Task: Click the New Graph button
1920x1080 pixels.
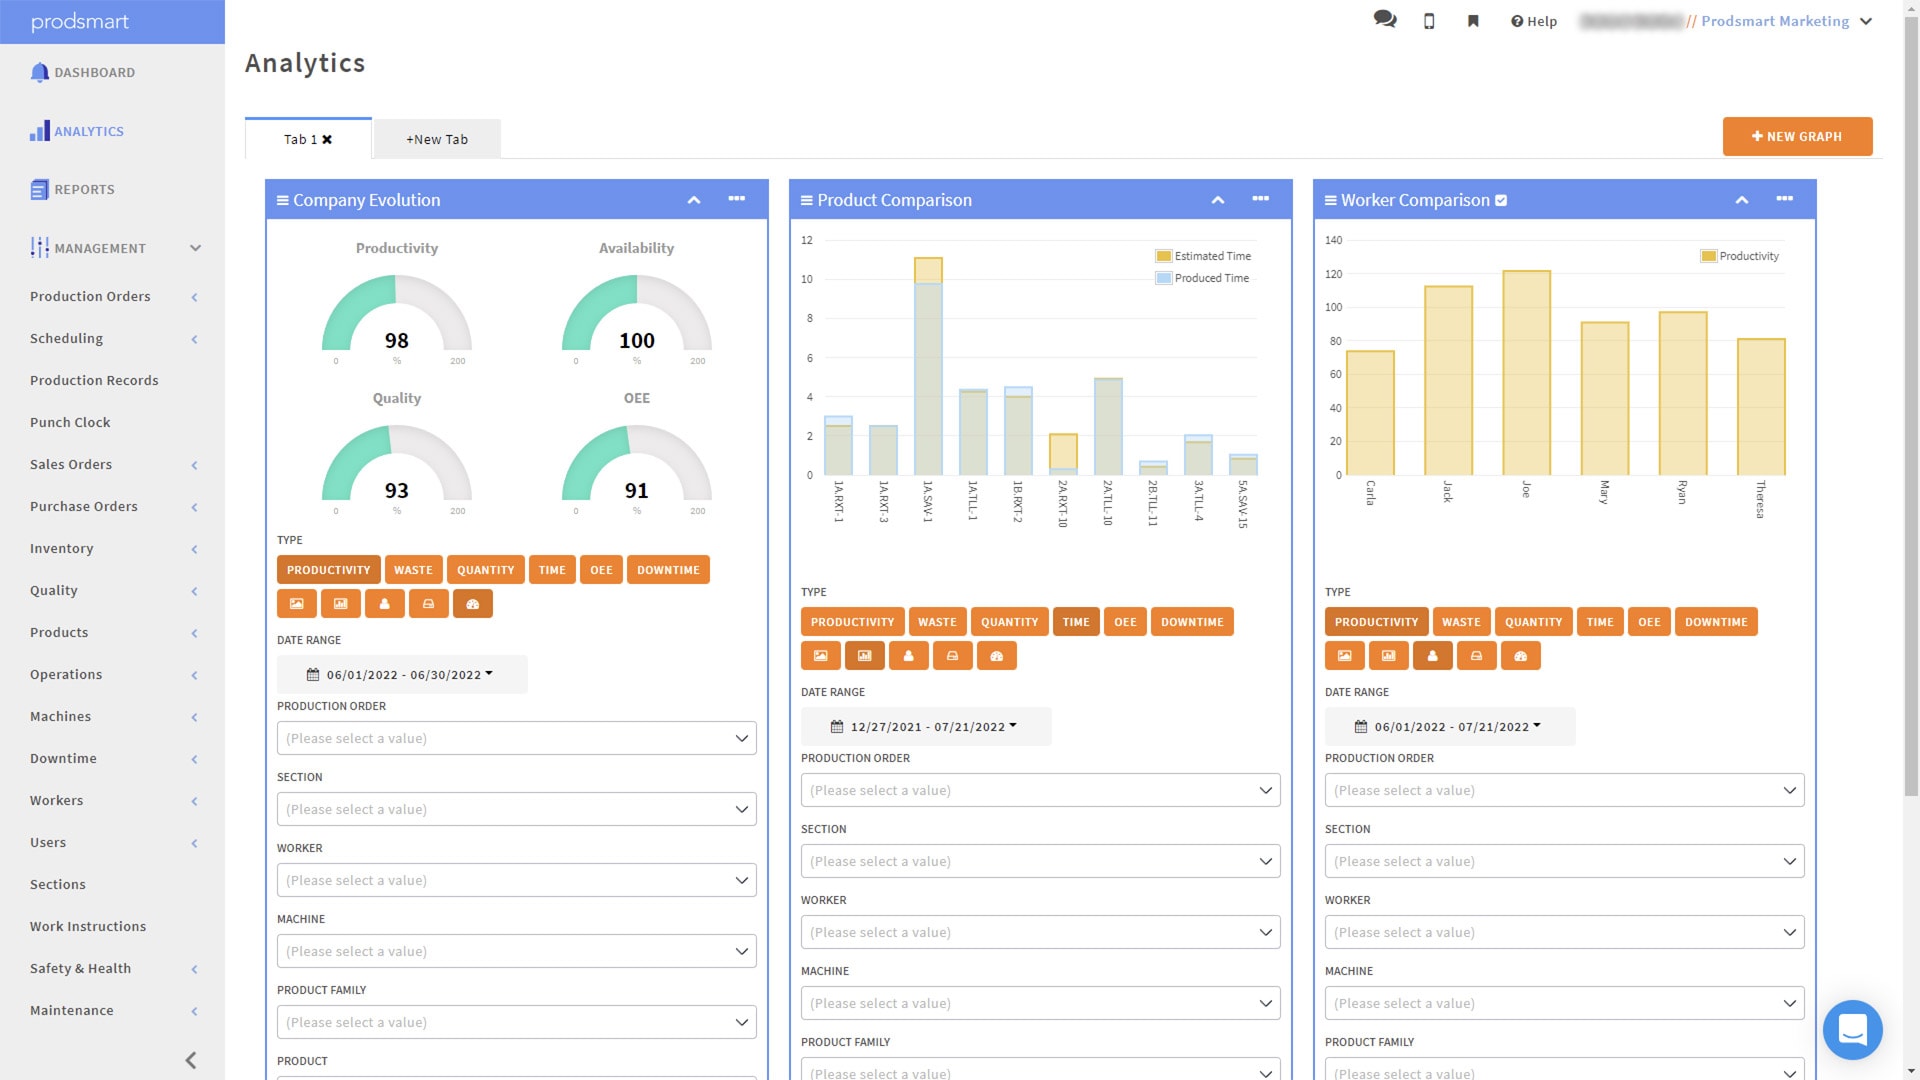Action: pyautogui.click(x=1797, y=137)
